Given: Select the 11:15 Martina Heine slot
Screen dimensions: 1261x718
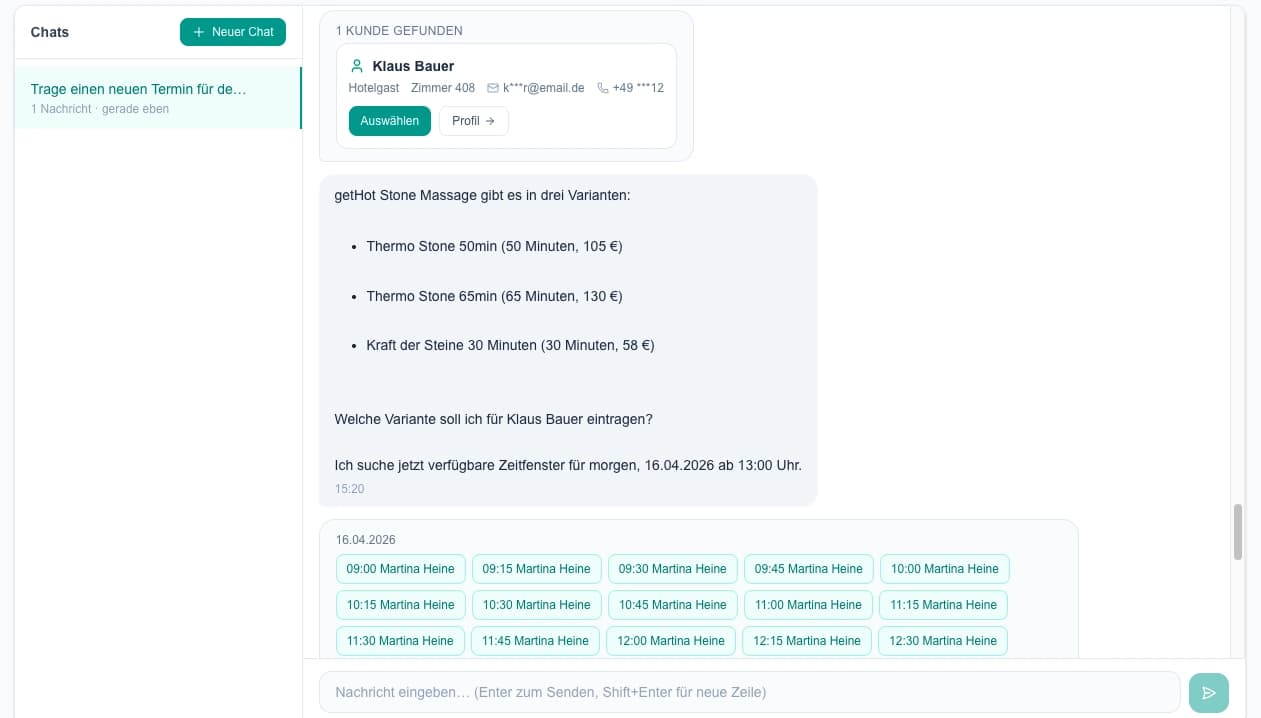Looking at the screenshot, I should pos(943,605).
